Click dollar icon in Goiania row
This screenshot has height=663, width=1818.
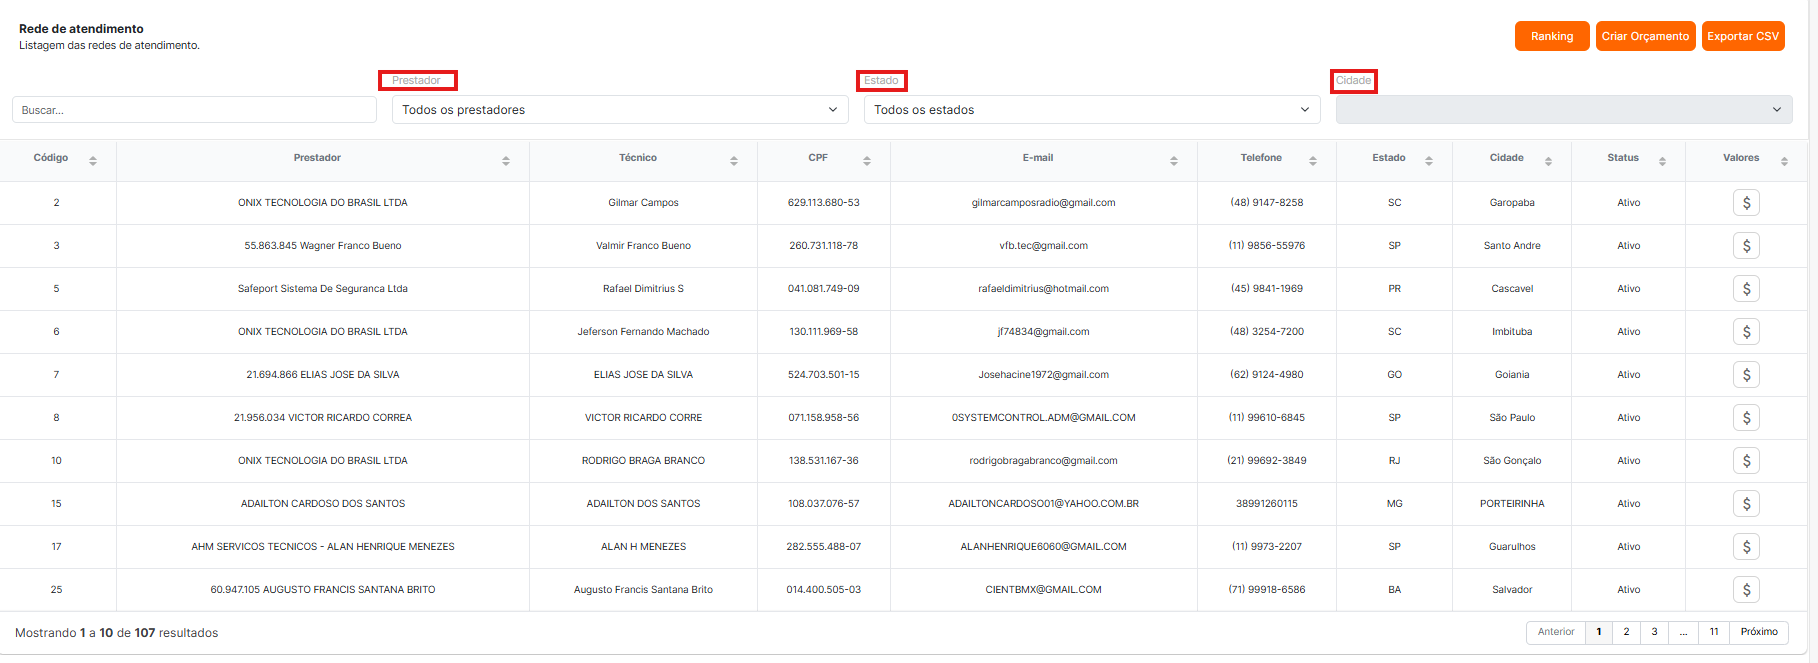(1746, 375)
